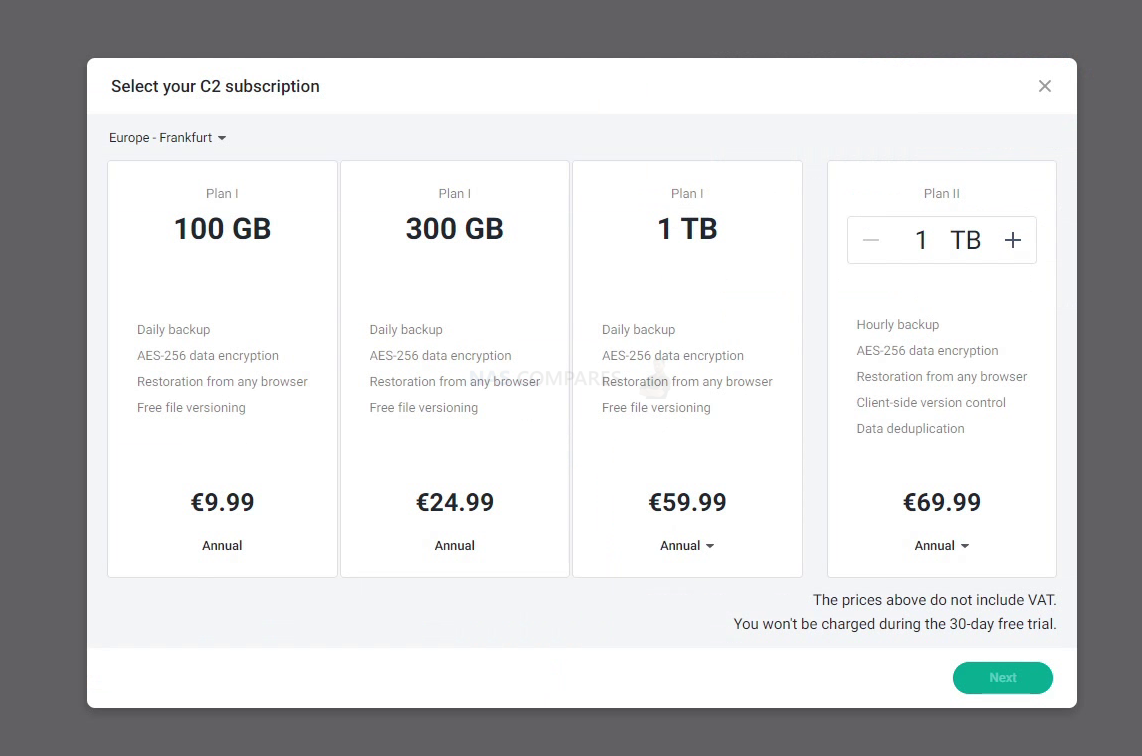This screenshot has width=1142, height=756.
Task: Click Daily backup in the 100 GB plan
Action: pos(173,329)
